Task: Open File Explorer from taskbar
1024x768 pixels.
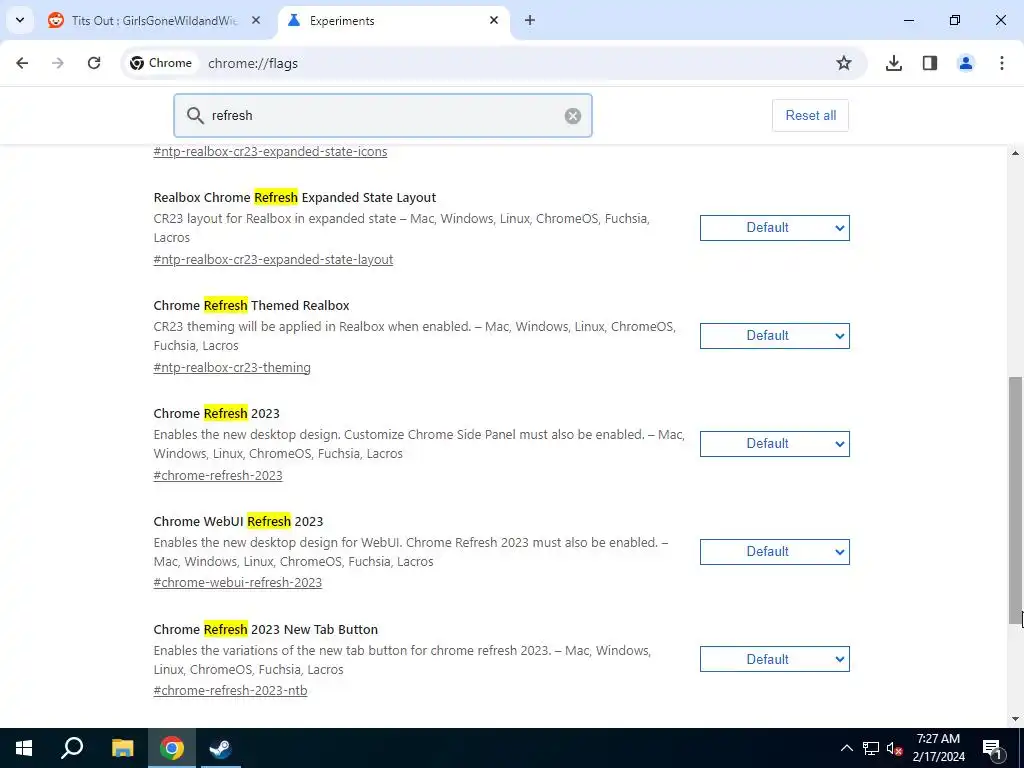Action: (x=122, y=748)
